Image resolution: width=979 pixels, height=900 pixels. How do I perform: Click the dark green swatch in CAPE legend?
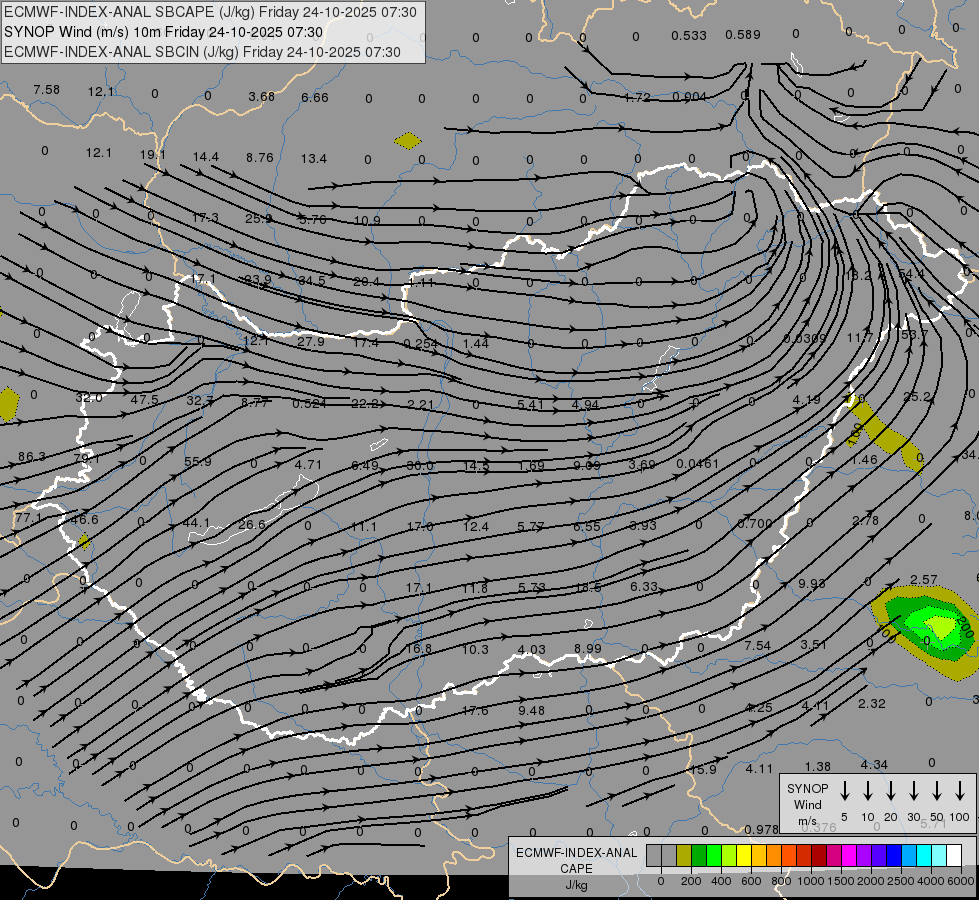[x=699, y=856]
